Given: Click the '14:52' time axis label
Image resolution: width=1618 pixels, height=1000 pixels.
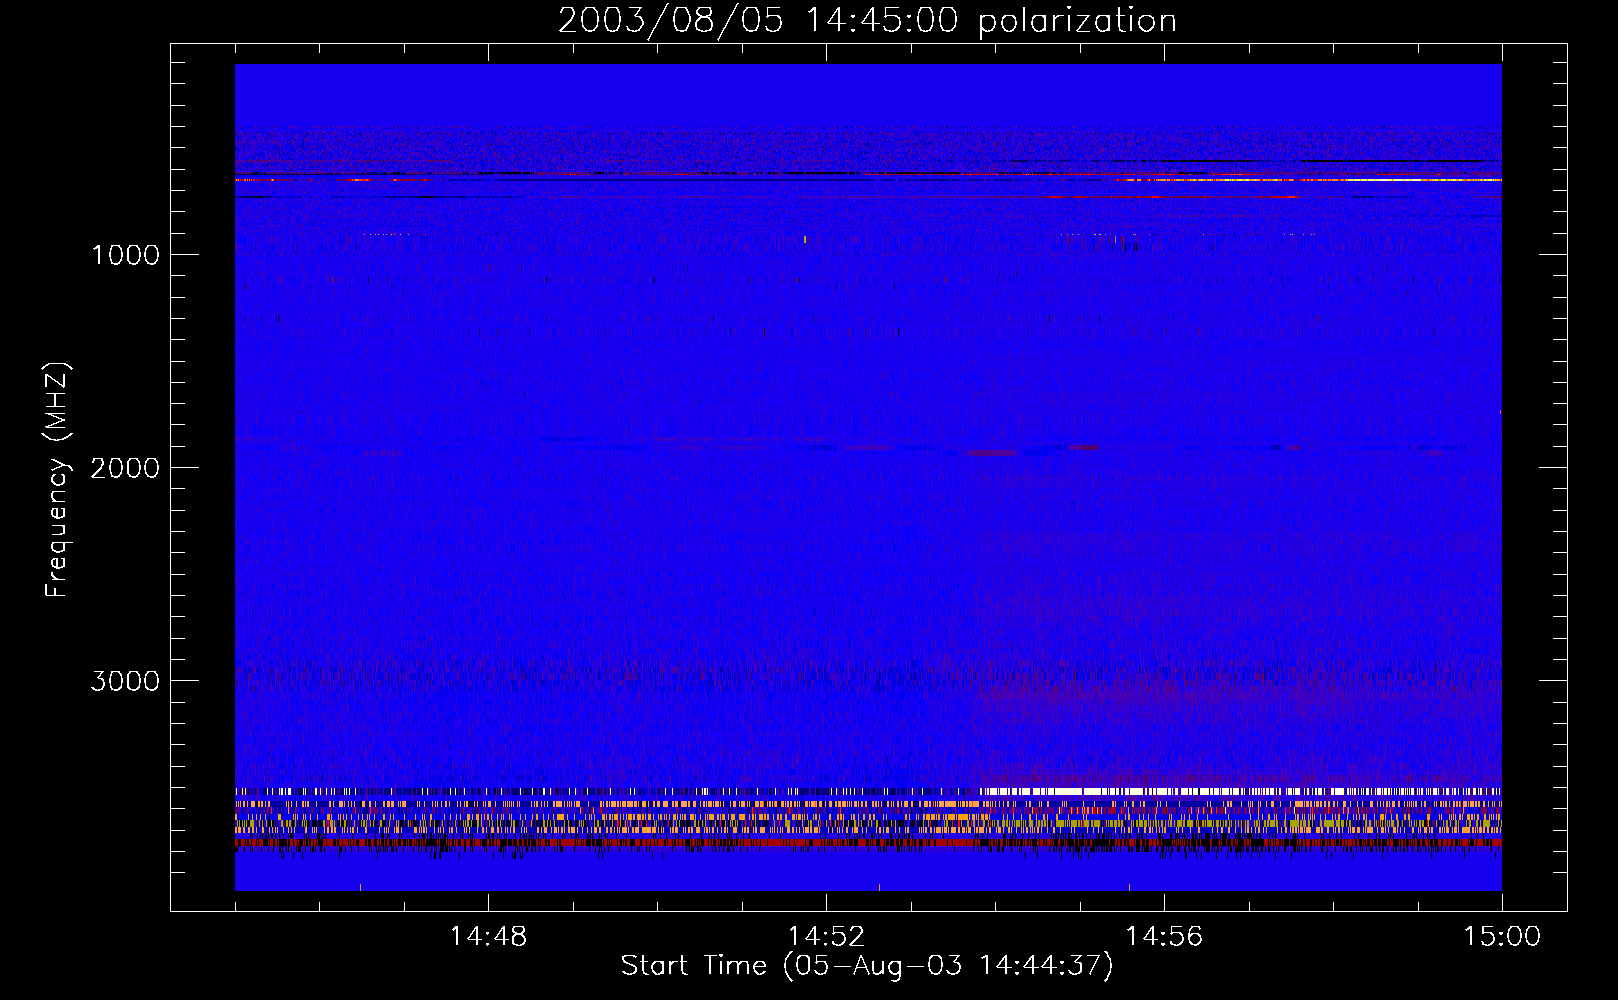Looking at the screenshot, I should 826,937.
